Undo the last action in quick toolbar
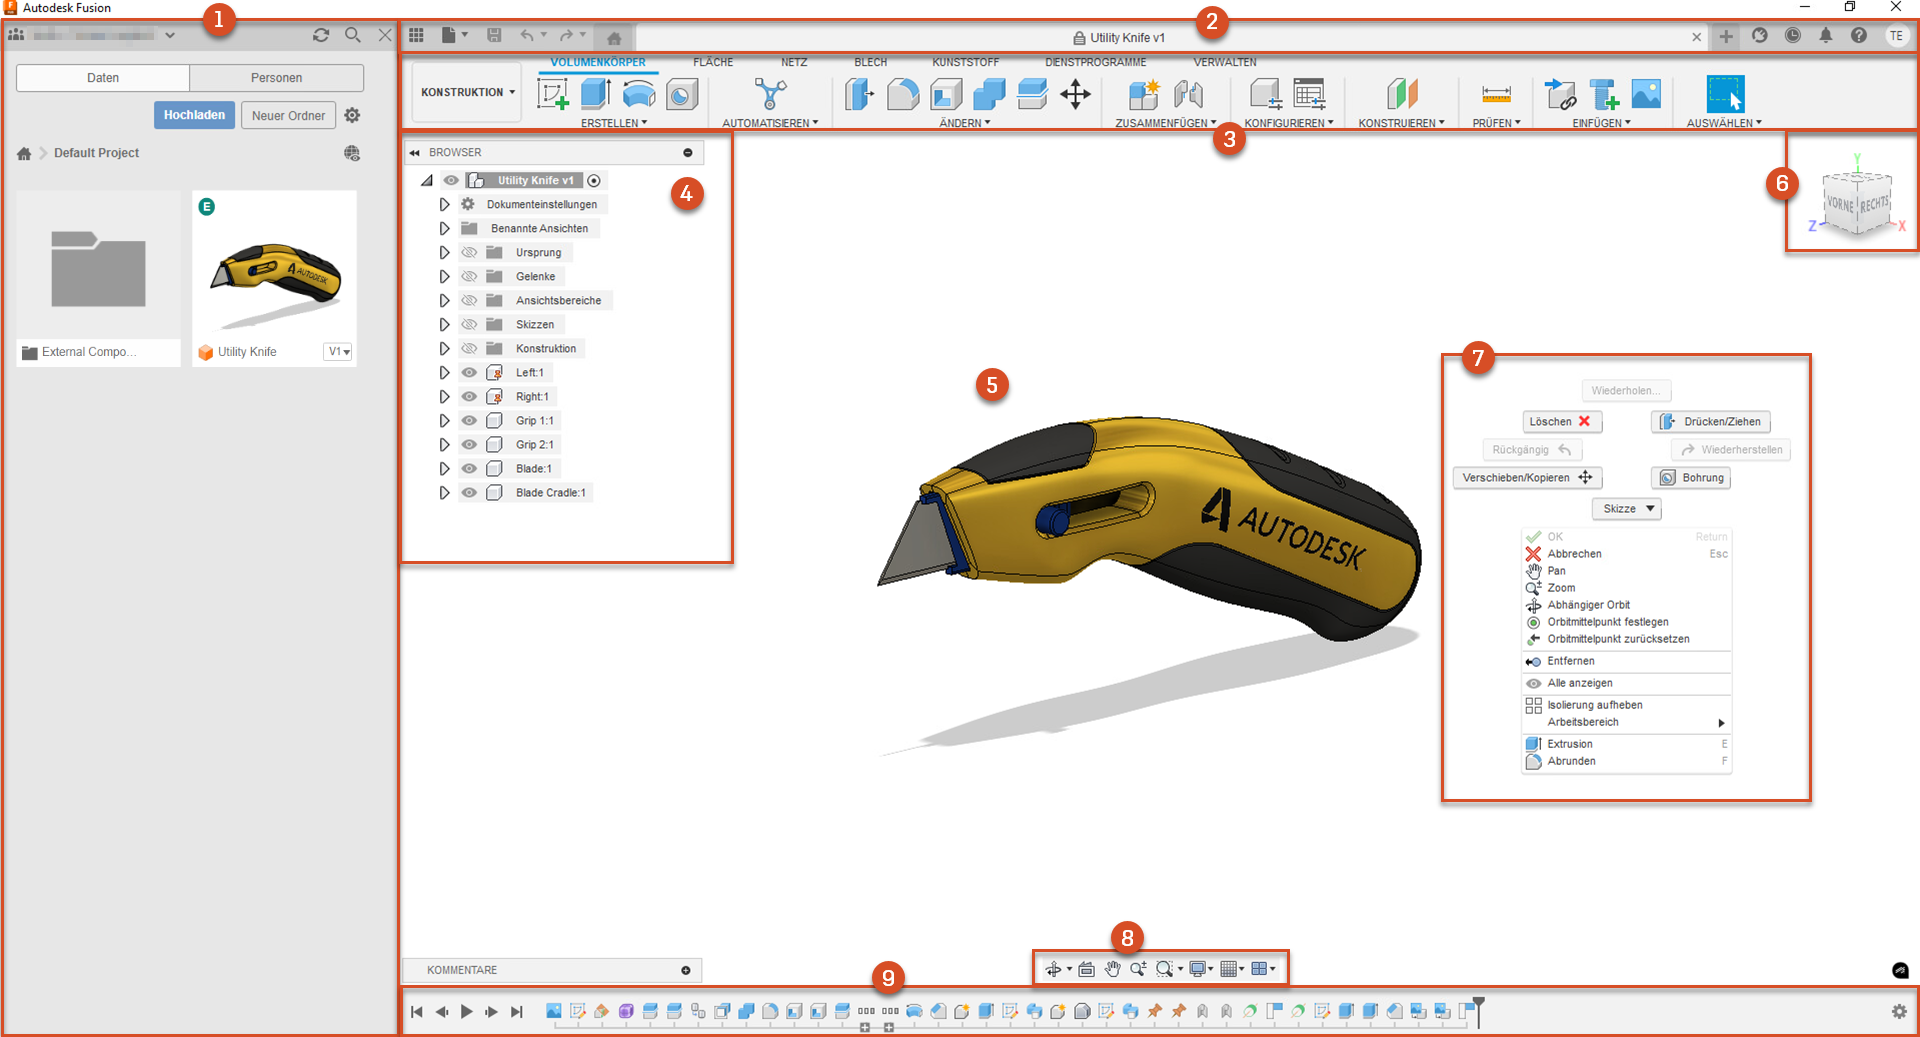 (x=527, y=35)
